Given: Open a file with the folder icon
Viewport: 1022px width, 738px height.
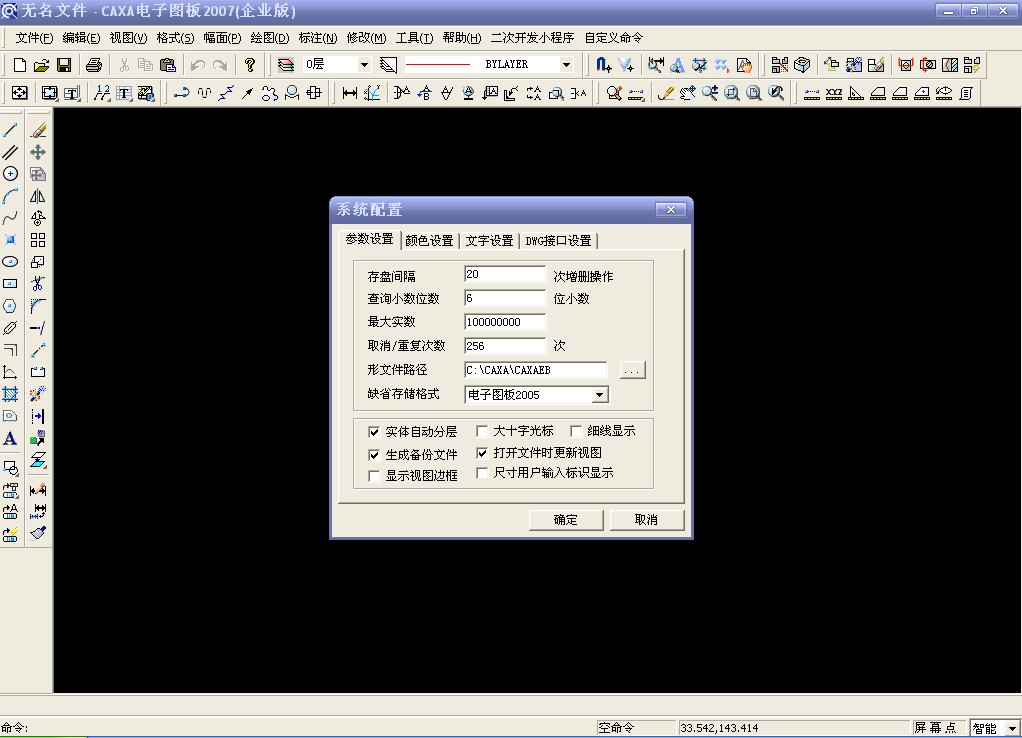Looking at the screenshot, I should click(x=41, y=65).
